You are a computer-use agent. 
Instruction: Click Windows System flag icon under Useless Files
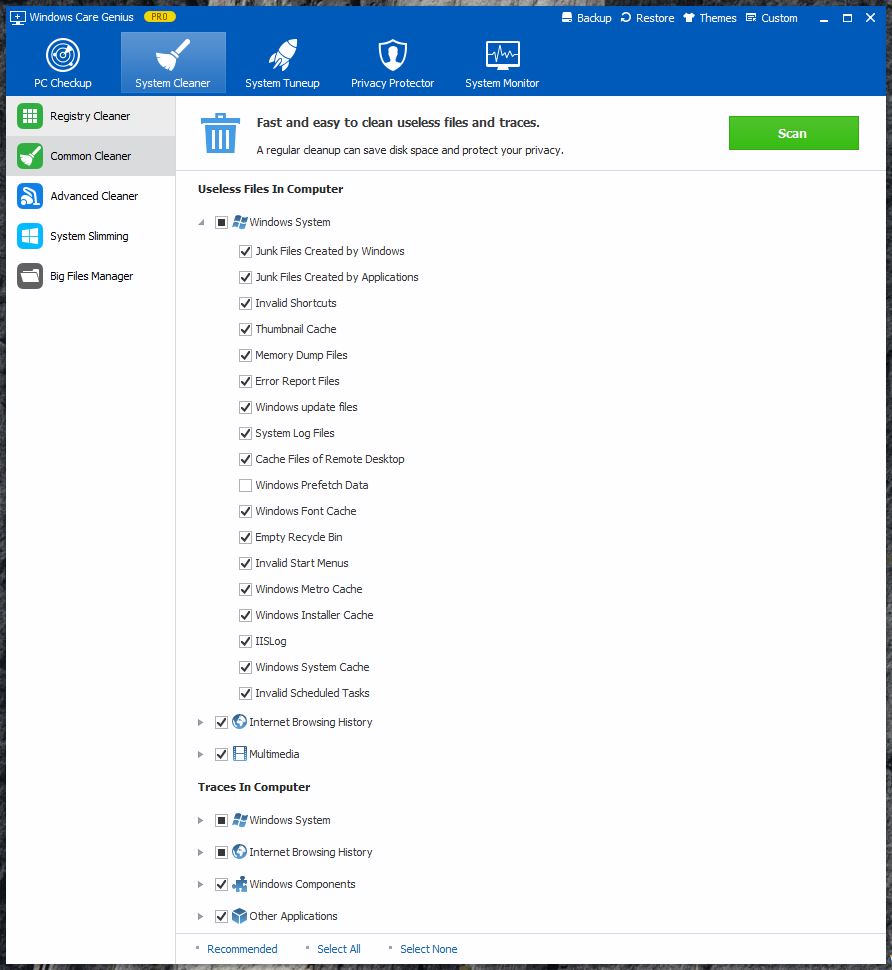(x=240, y=222)
